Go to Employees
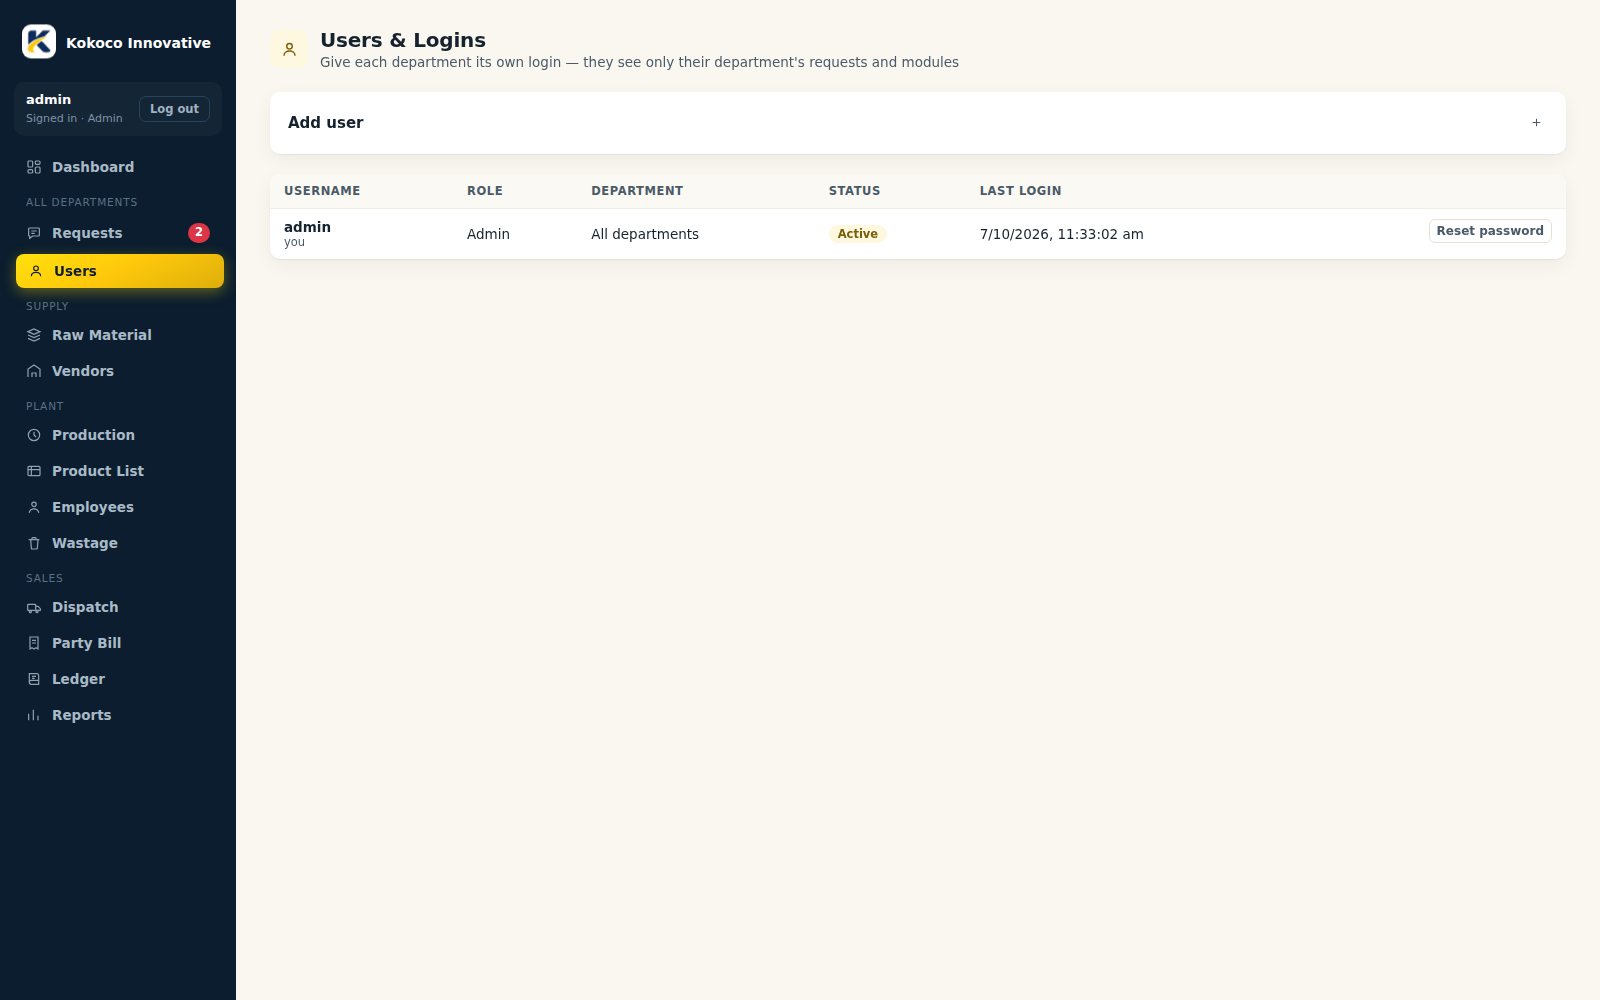The width and height of the screenshot is (1600, 1000). [119, 507]
